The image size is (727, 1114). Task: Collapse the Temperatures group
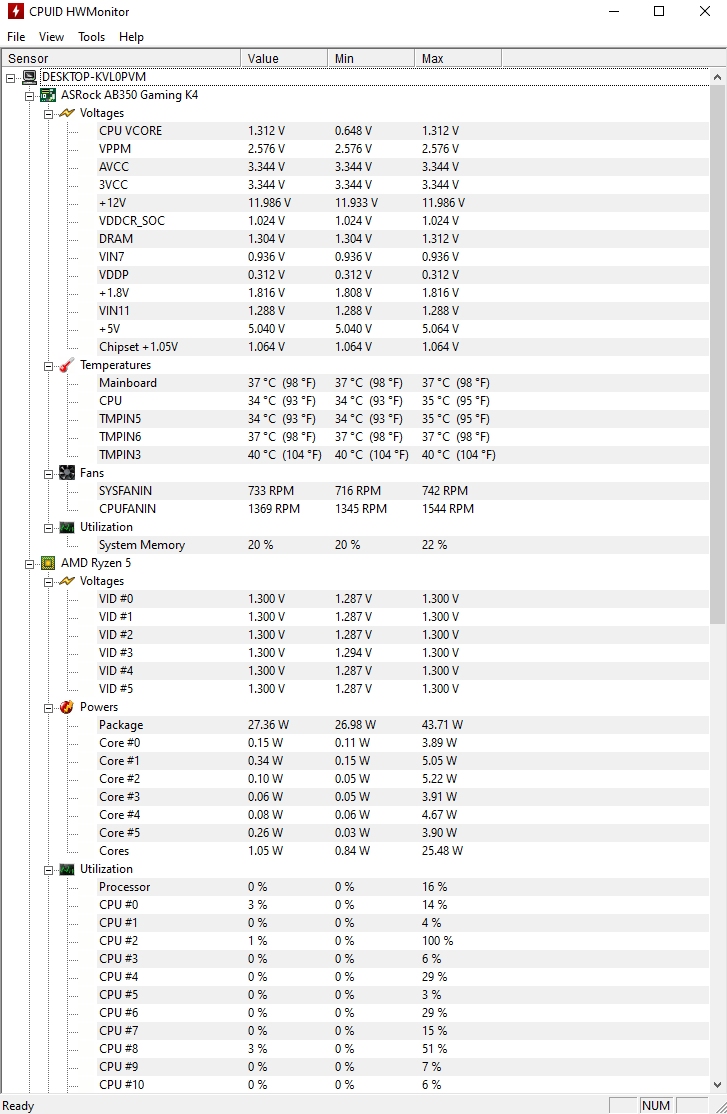click(x=48, y=366)
